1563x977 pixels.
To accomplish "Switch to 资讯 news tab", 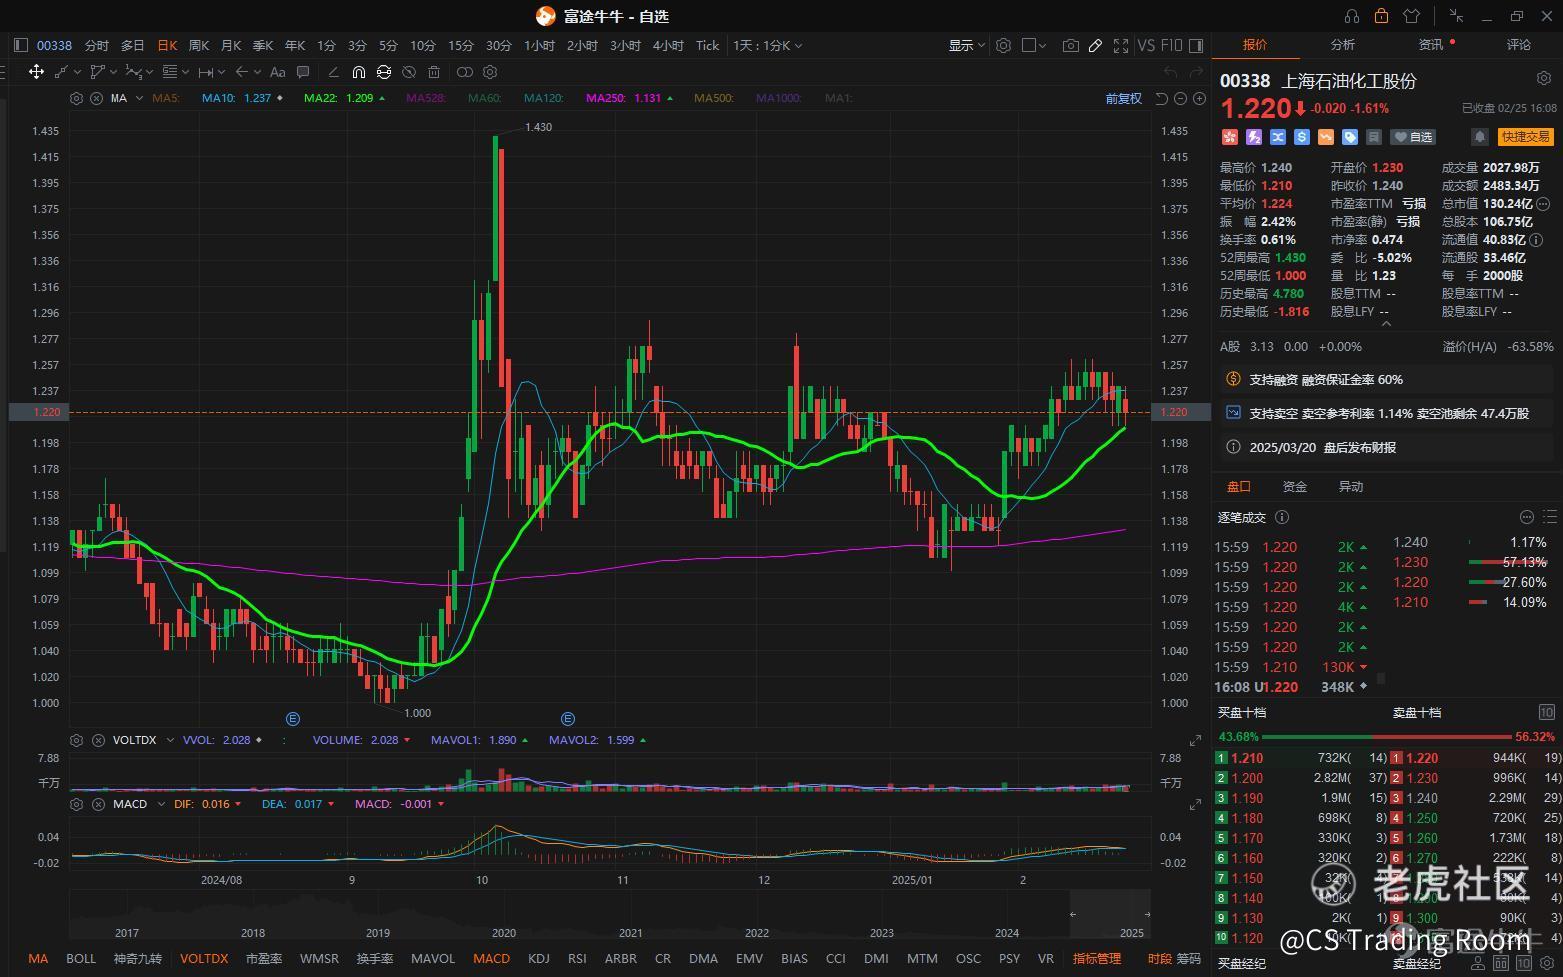I will pos(1431,45).
